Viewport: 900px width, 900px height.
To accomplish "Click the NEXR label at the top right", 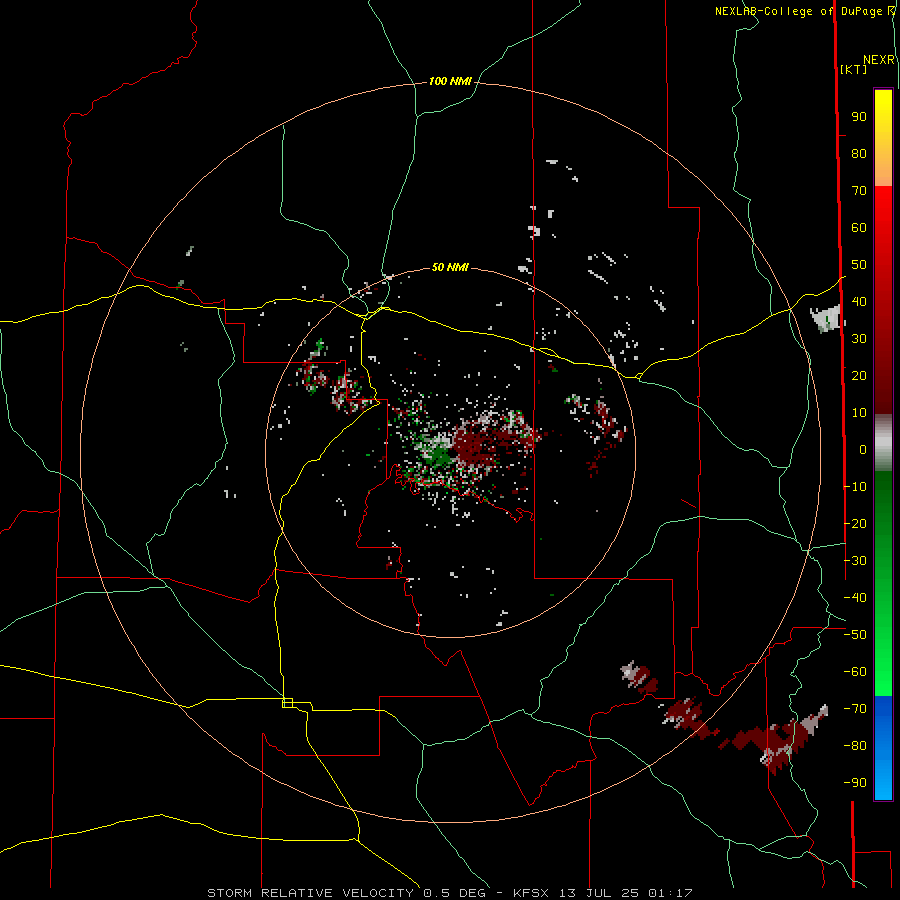I will coord(879,60).
